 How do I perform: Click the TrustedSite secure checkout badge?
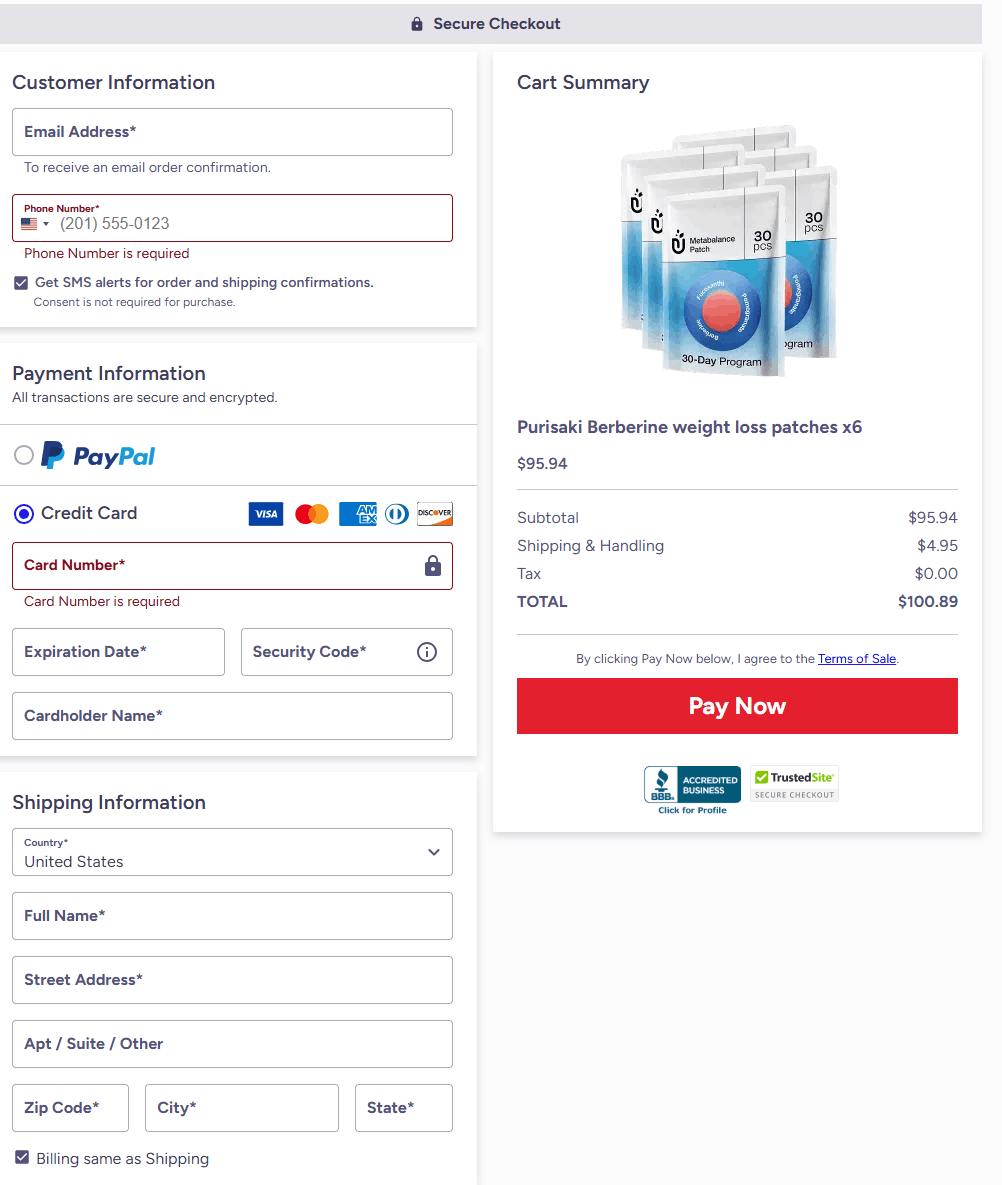pos(794,784)
